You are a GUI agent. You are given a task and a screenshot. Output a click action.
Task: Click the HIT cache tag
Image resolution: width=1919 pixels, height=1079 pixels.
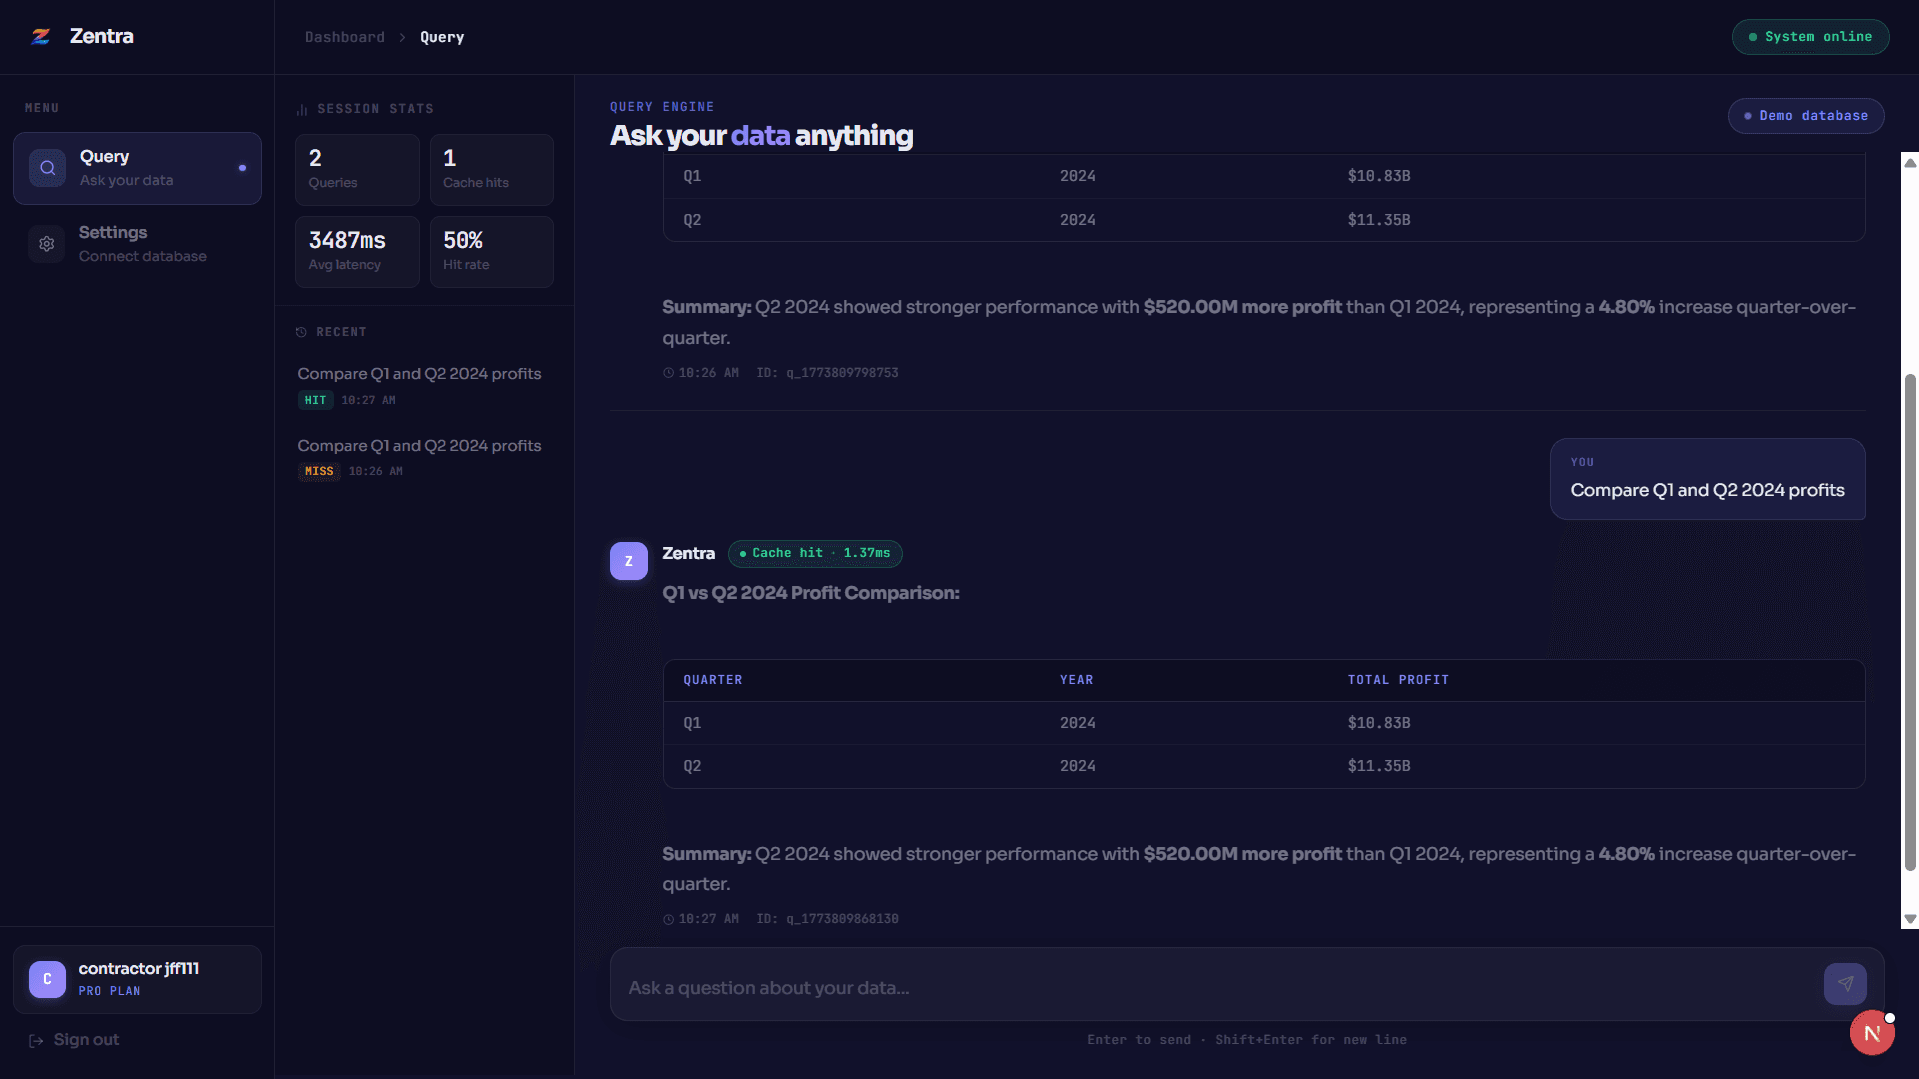(x=315, y=400)
